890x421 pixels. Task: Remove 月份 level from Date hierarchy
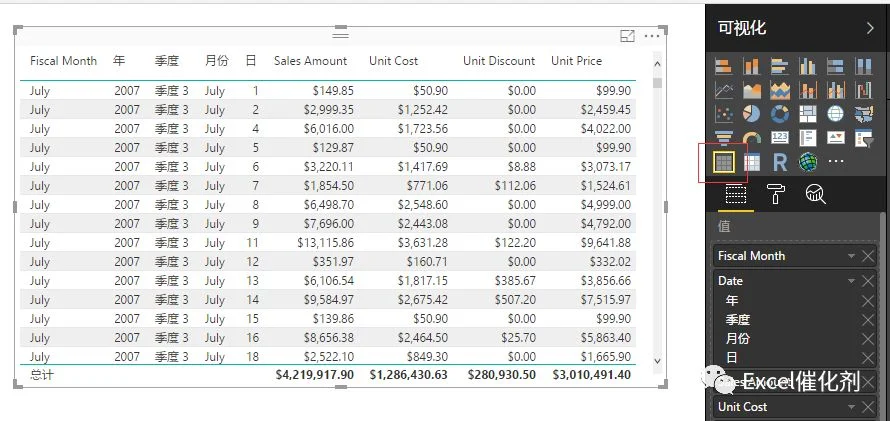point(868,339)
